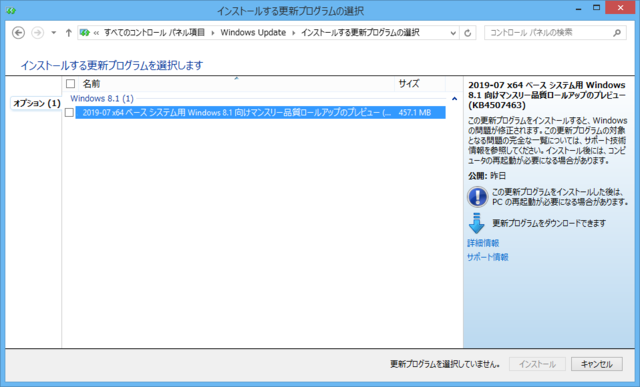Close the window with the red X
The width and height of the screenshot is (640, 387).
(620, 8)
